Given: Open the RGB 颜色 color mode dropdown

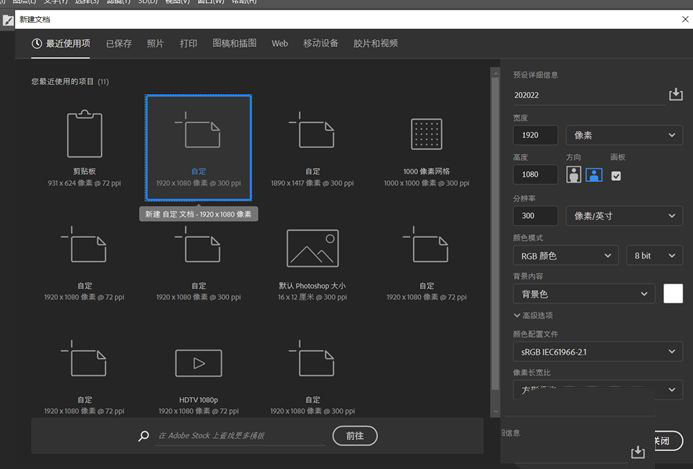Looking at the screenshot, I should [565, 256].
